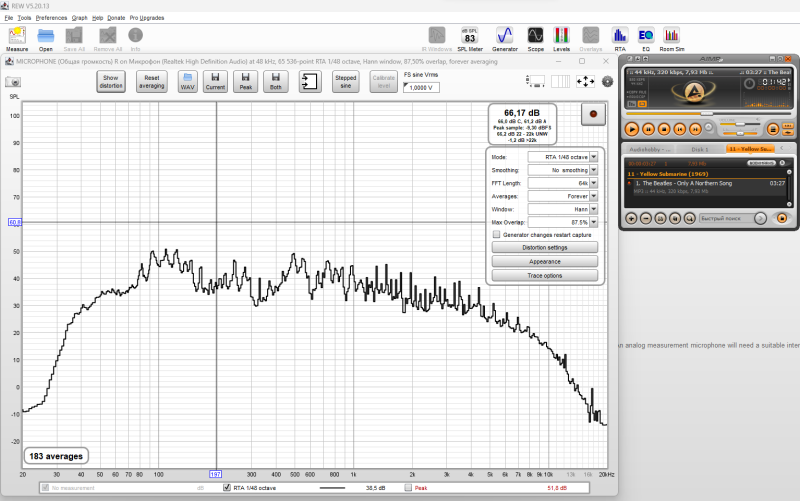Toggle AIMP playlist view button

(772, 130)
